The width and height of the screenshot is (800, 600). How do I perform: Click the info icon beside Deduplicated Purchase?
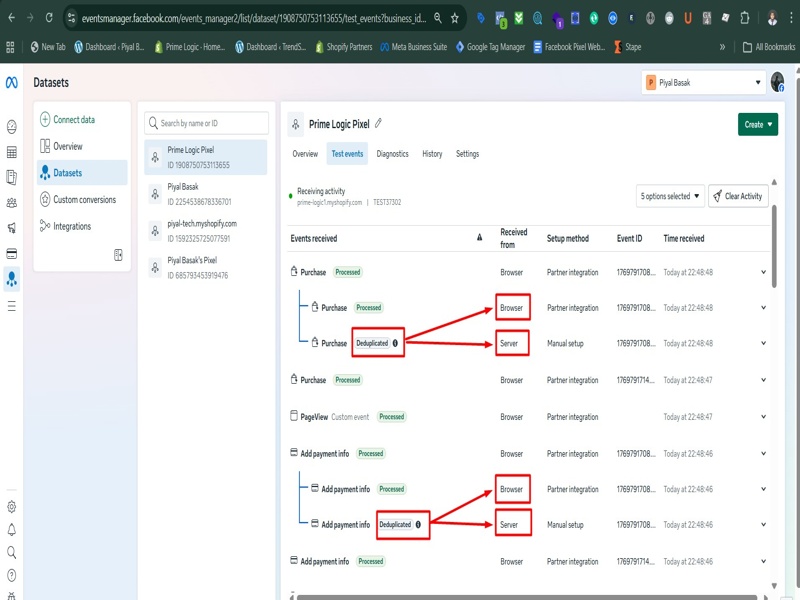395,343
